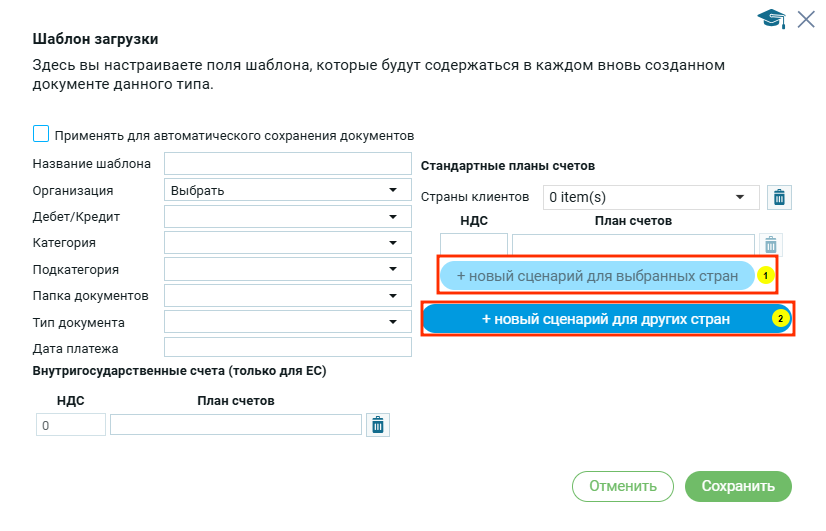Open the graduation cap tutorial icon
Image resolution: width=826 pixels, height=531 pixels.
771,18
